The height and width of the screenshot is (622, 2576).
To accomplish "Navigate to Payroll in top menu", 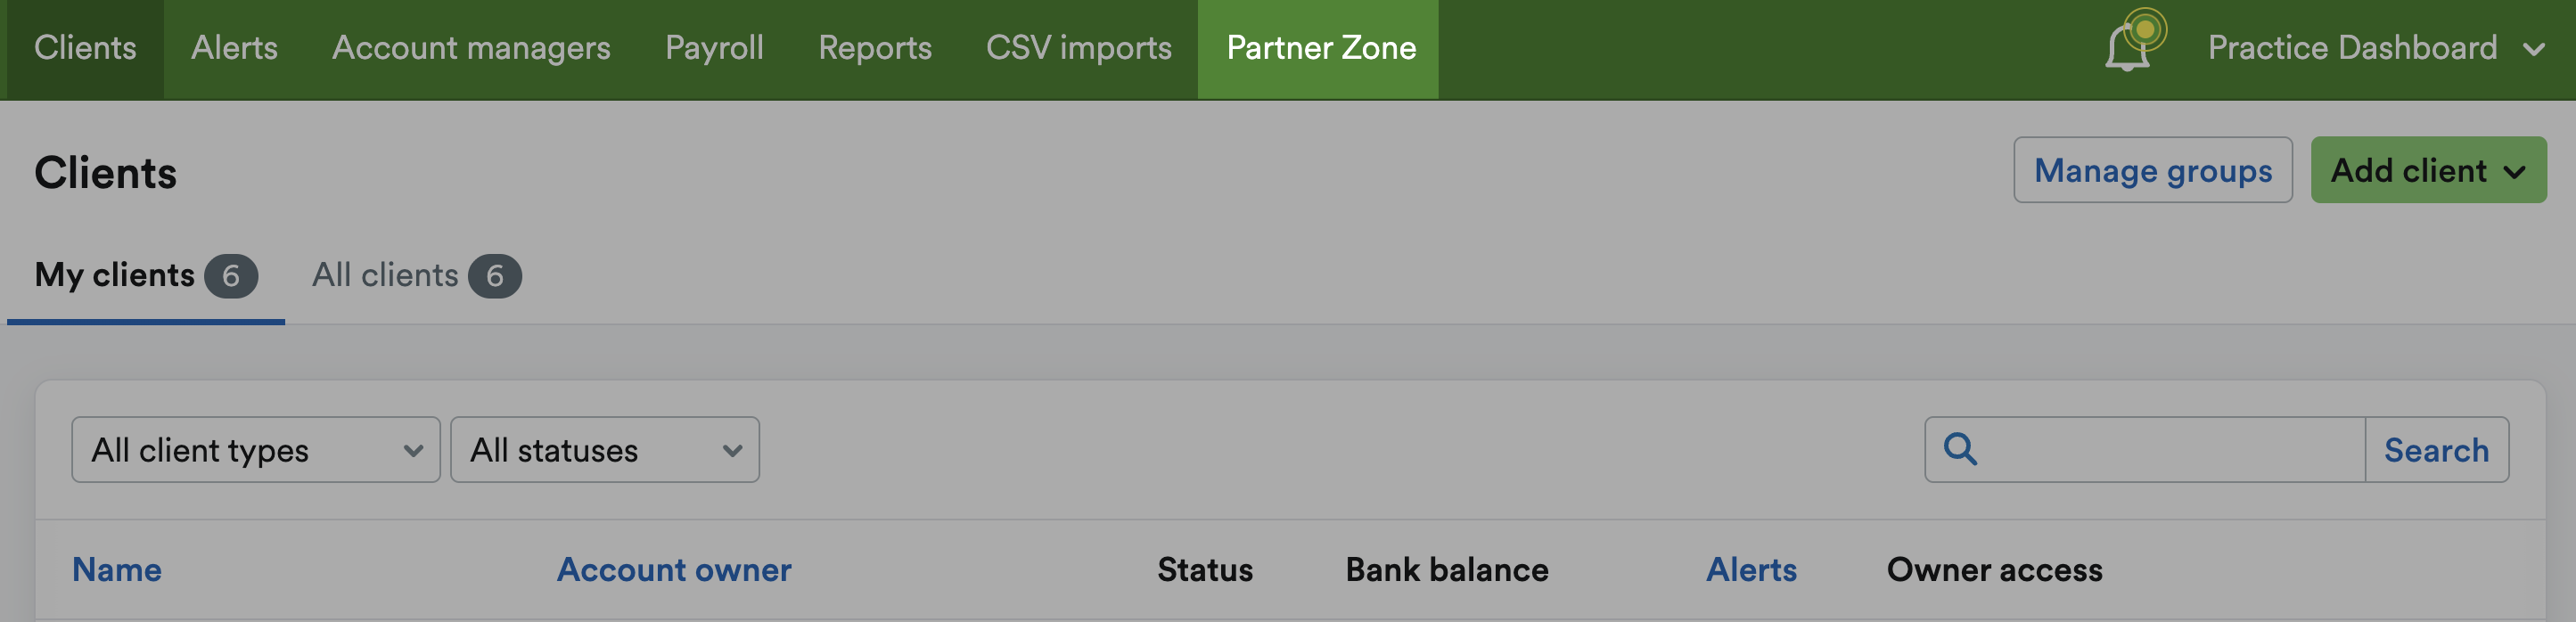I will [714, 48].
